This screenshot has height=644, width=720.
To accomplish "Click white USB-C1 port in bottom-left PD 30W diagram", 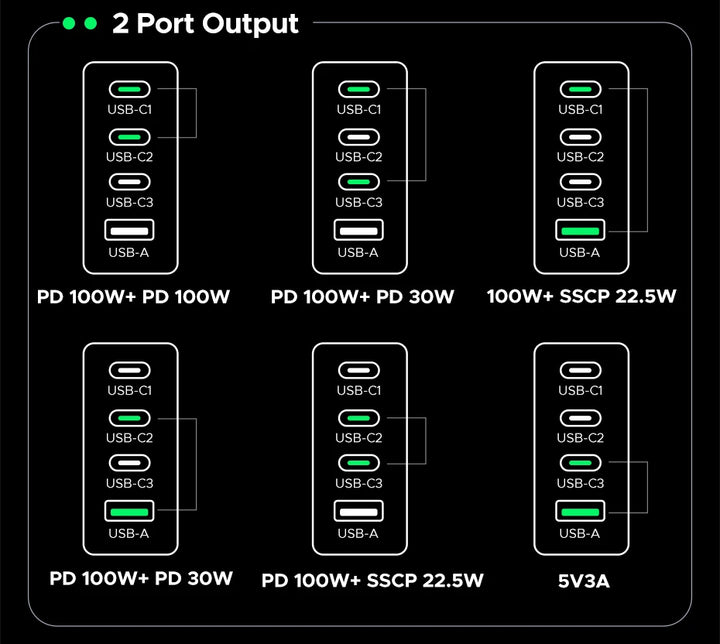I will click(129, 370).
